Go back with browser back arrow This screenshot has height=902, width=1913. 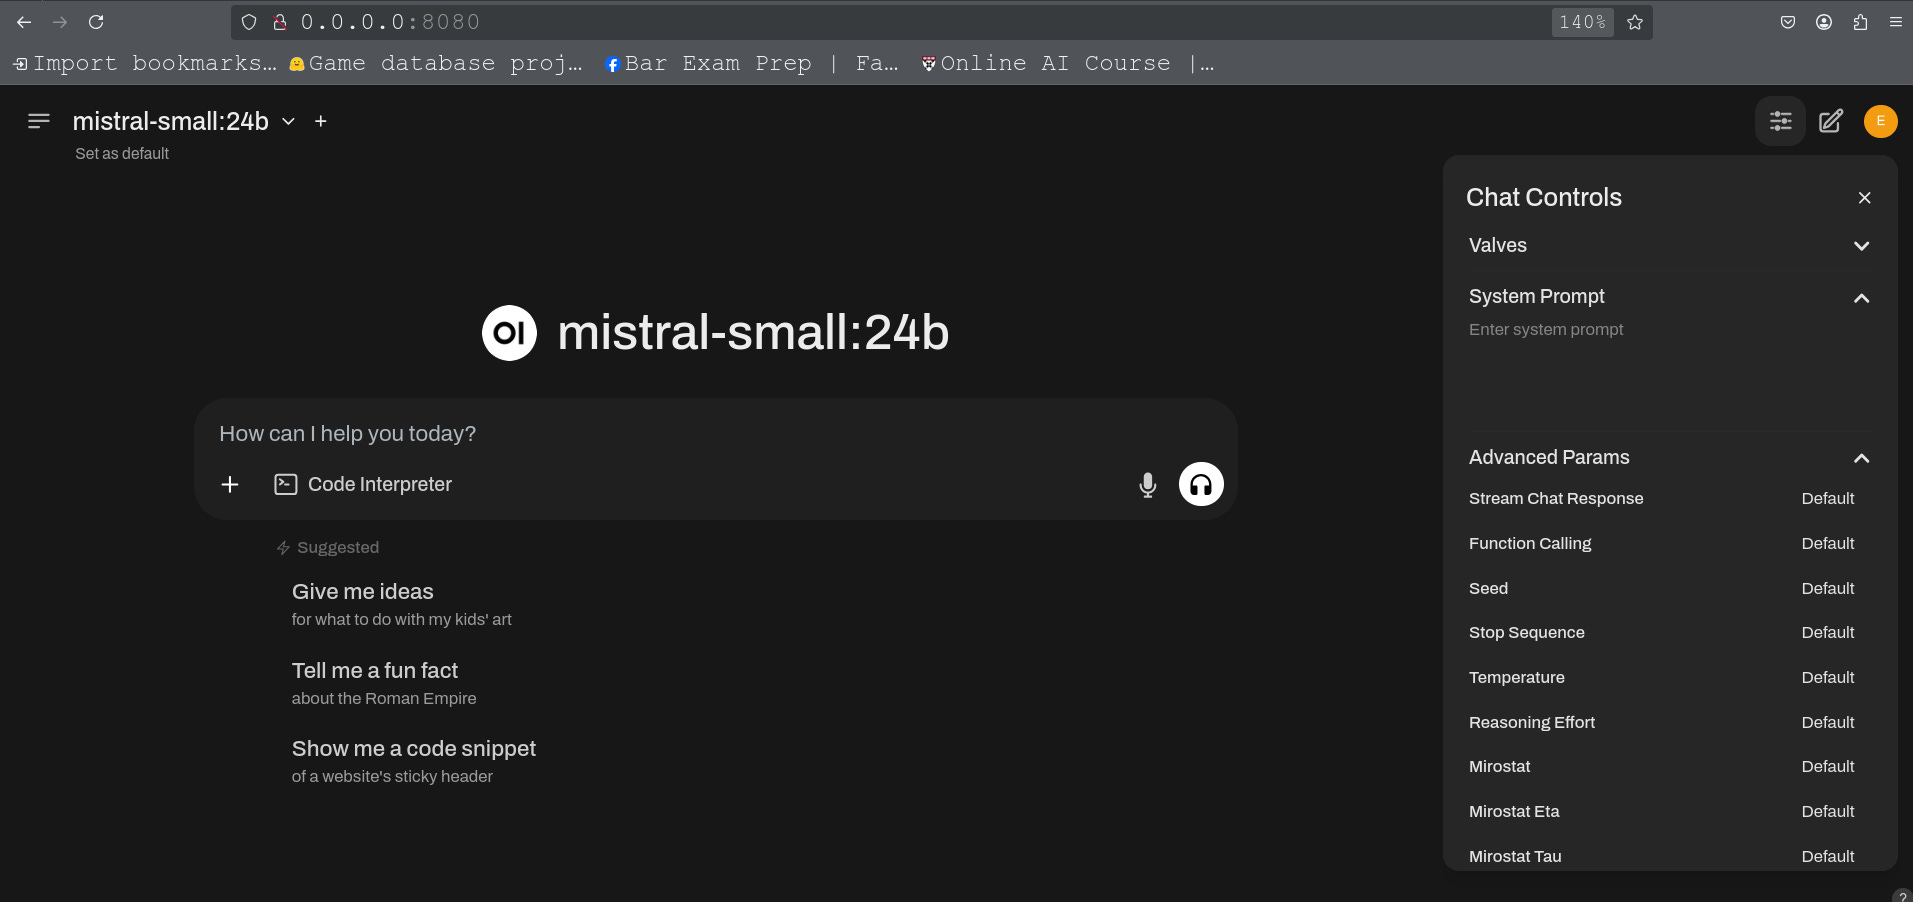tap(24, 22)
